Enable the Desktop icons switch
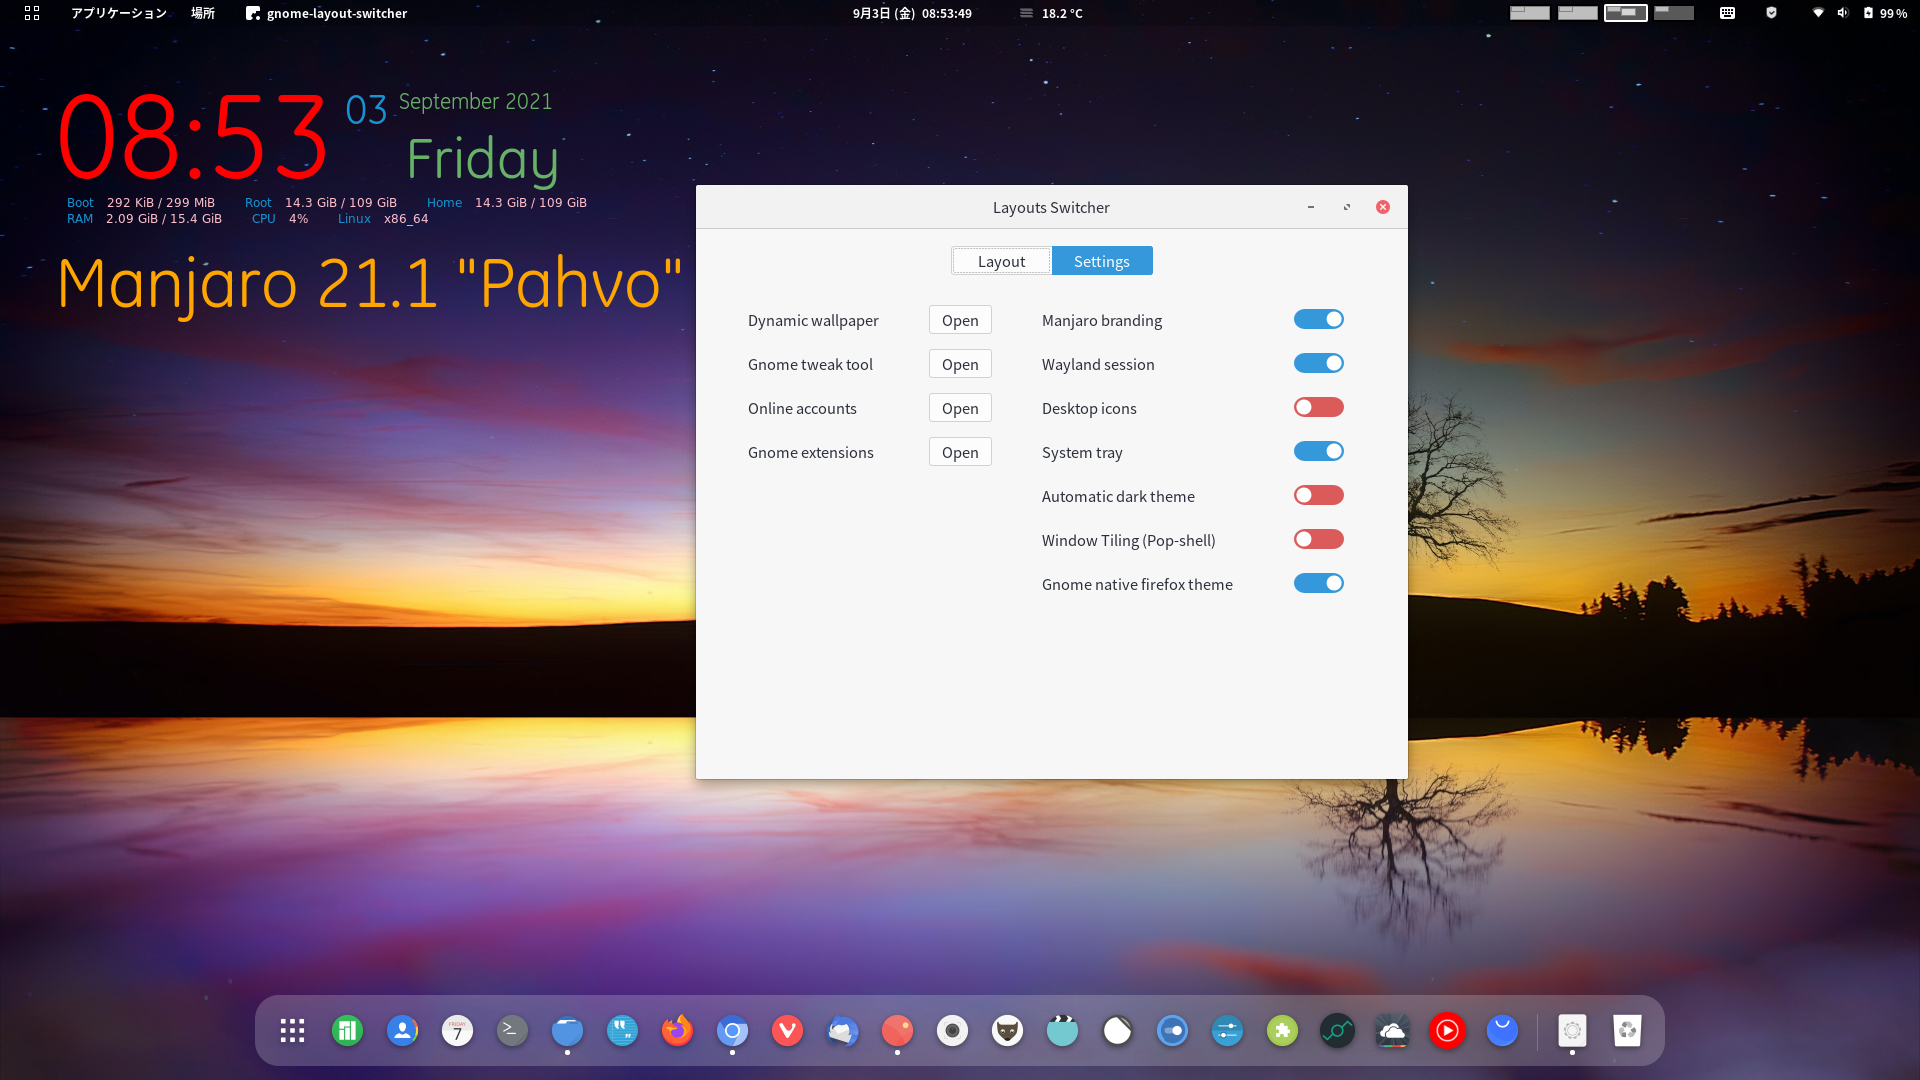Screen dimensions: 1920x1080 click(x=1318, y=408)
